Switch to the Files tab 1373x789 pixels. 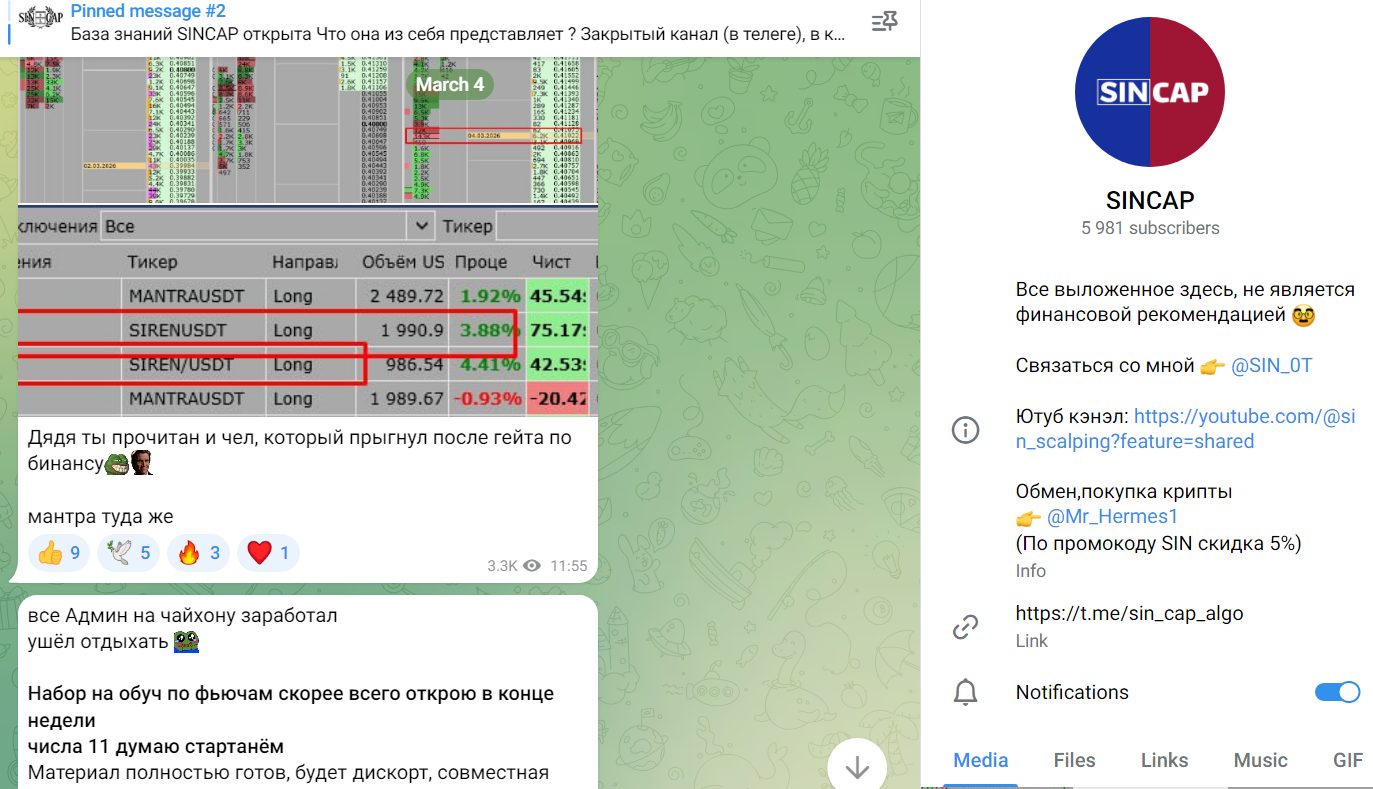pyautogui.click(x=1074, y=760)
